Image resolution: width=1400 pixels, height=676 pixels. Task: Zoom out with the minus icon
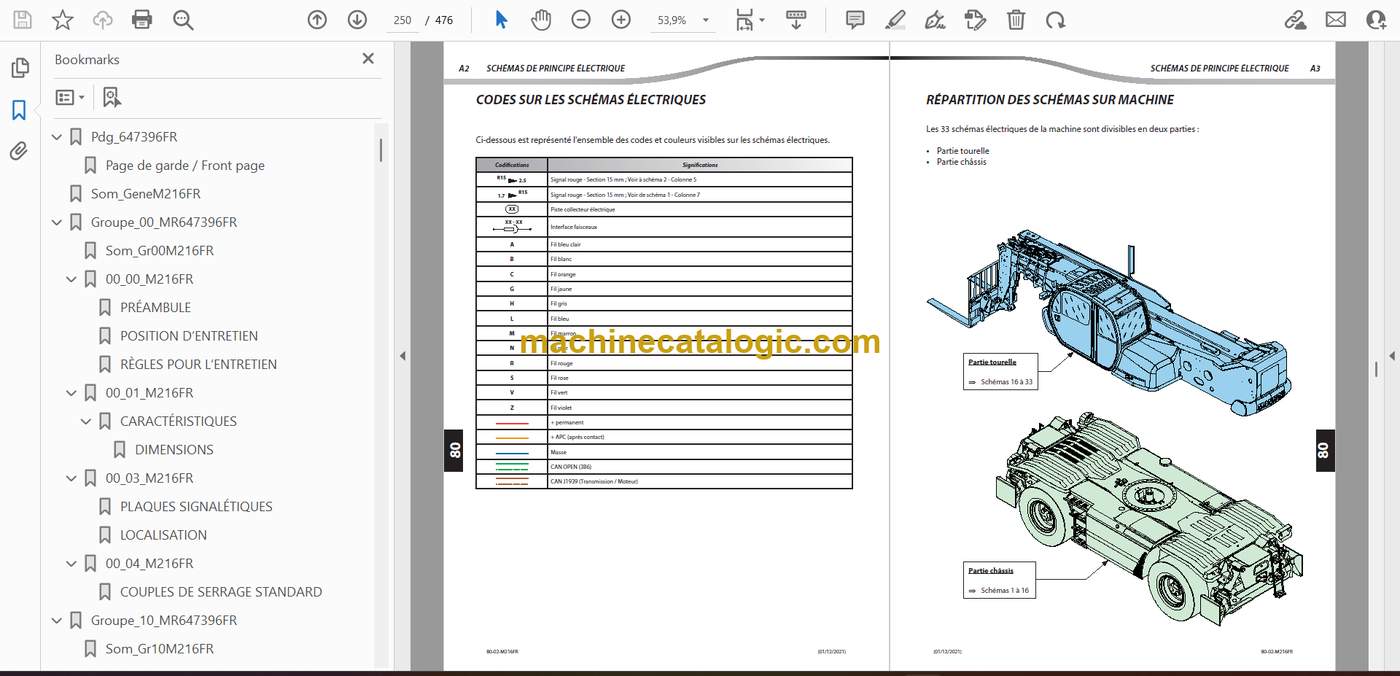click(581, 19)
